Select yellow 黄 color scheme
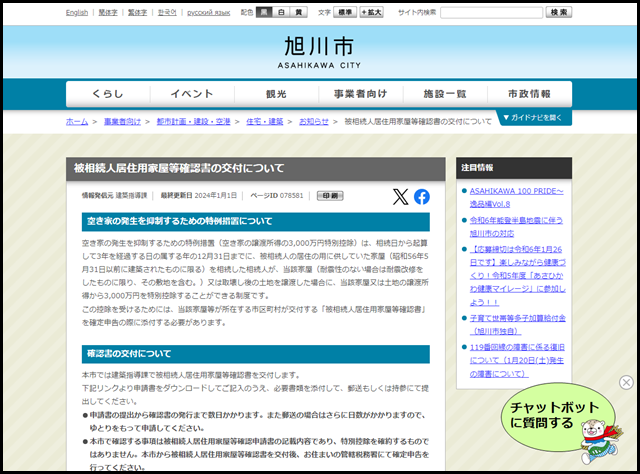Viewport: 640px width, 474px height. click(x=299, y=12)
